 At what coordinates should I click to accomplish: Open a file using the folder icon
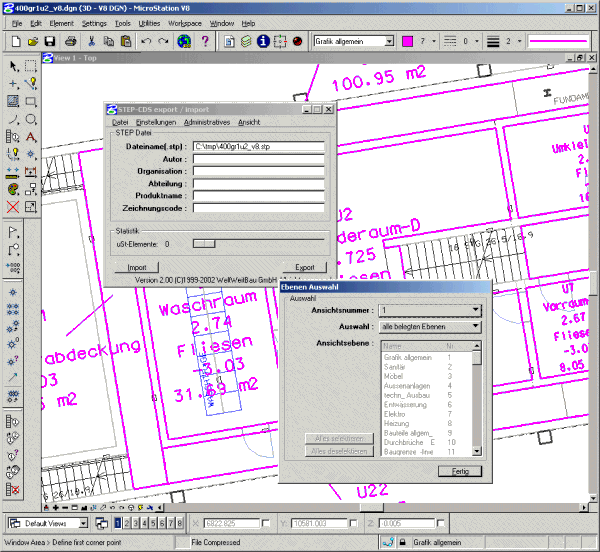point(33,41)
